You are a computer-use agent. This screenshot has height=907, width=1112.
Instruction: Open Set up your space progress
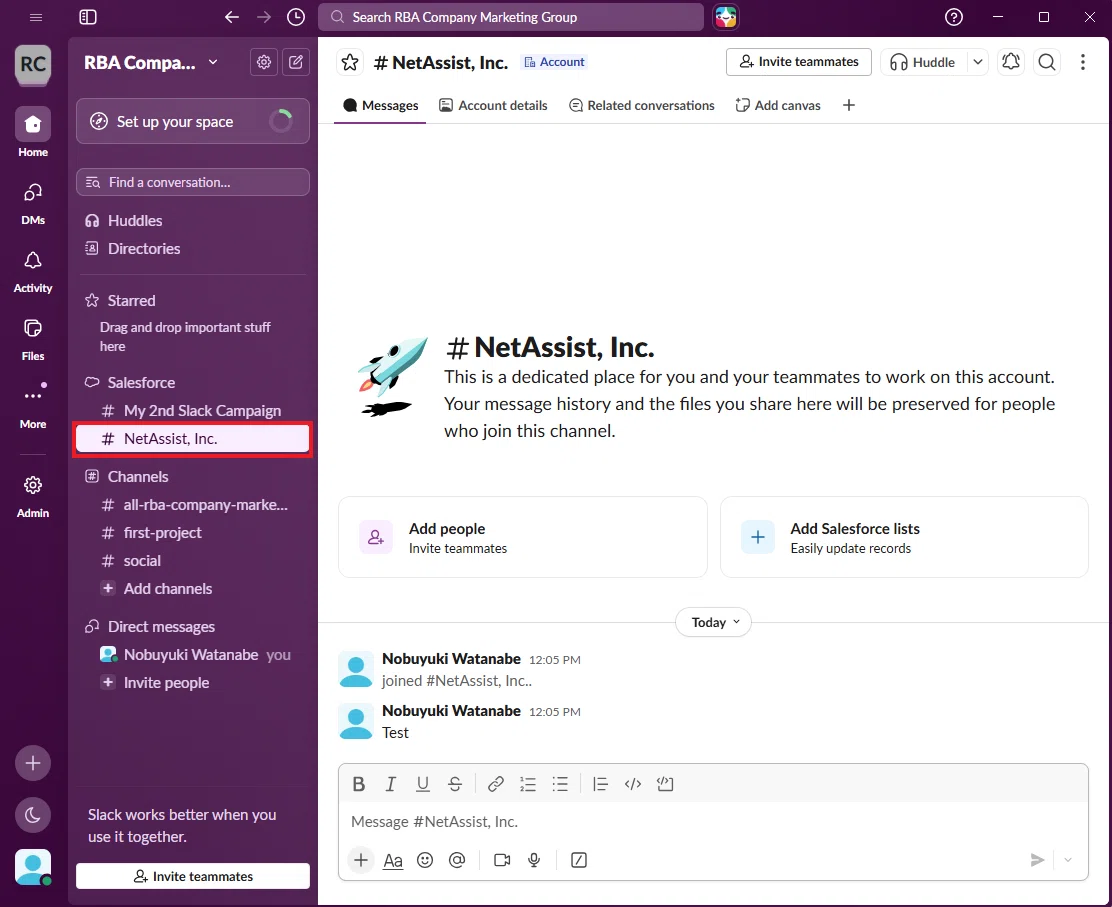pos(193,121)
